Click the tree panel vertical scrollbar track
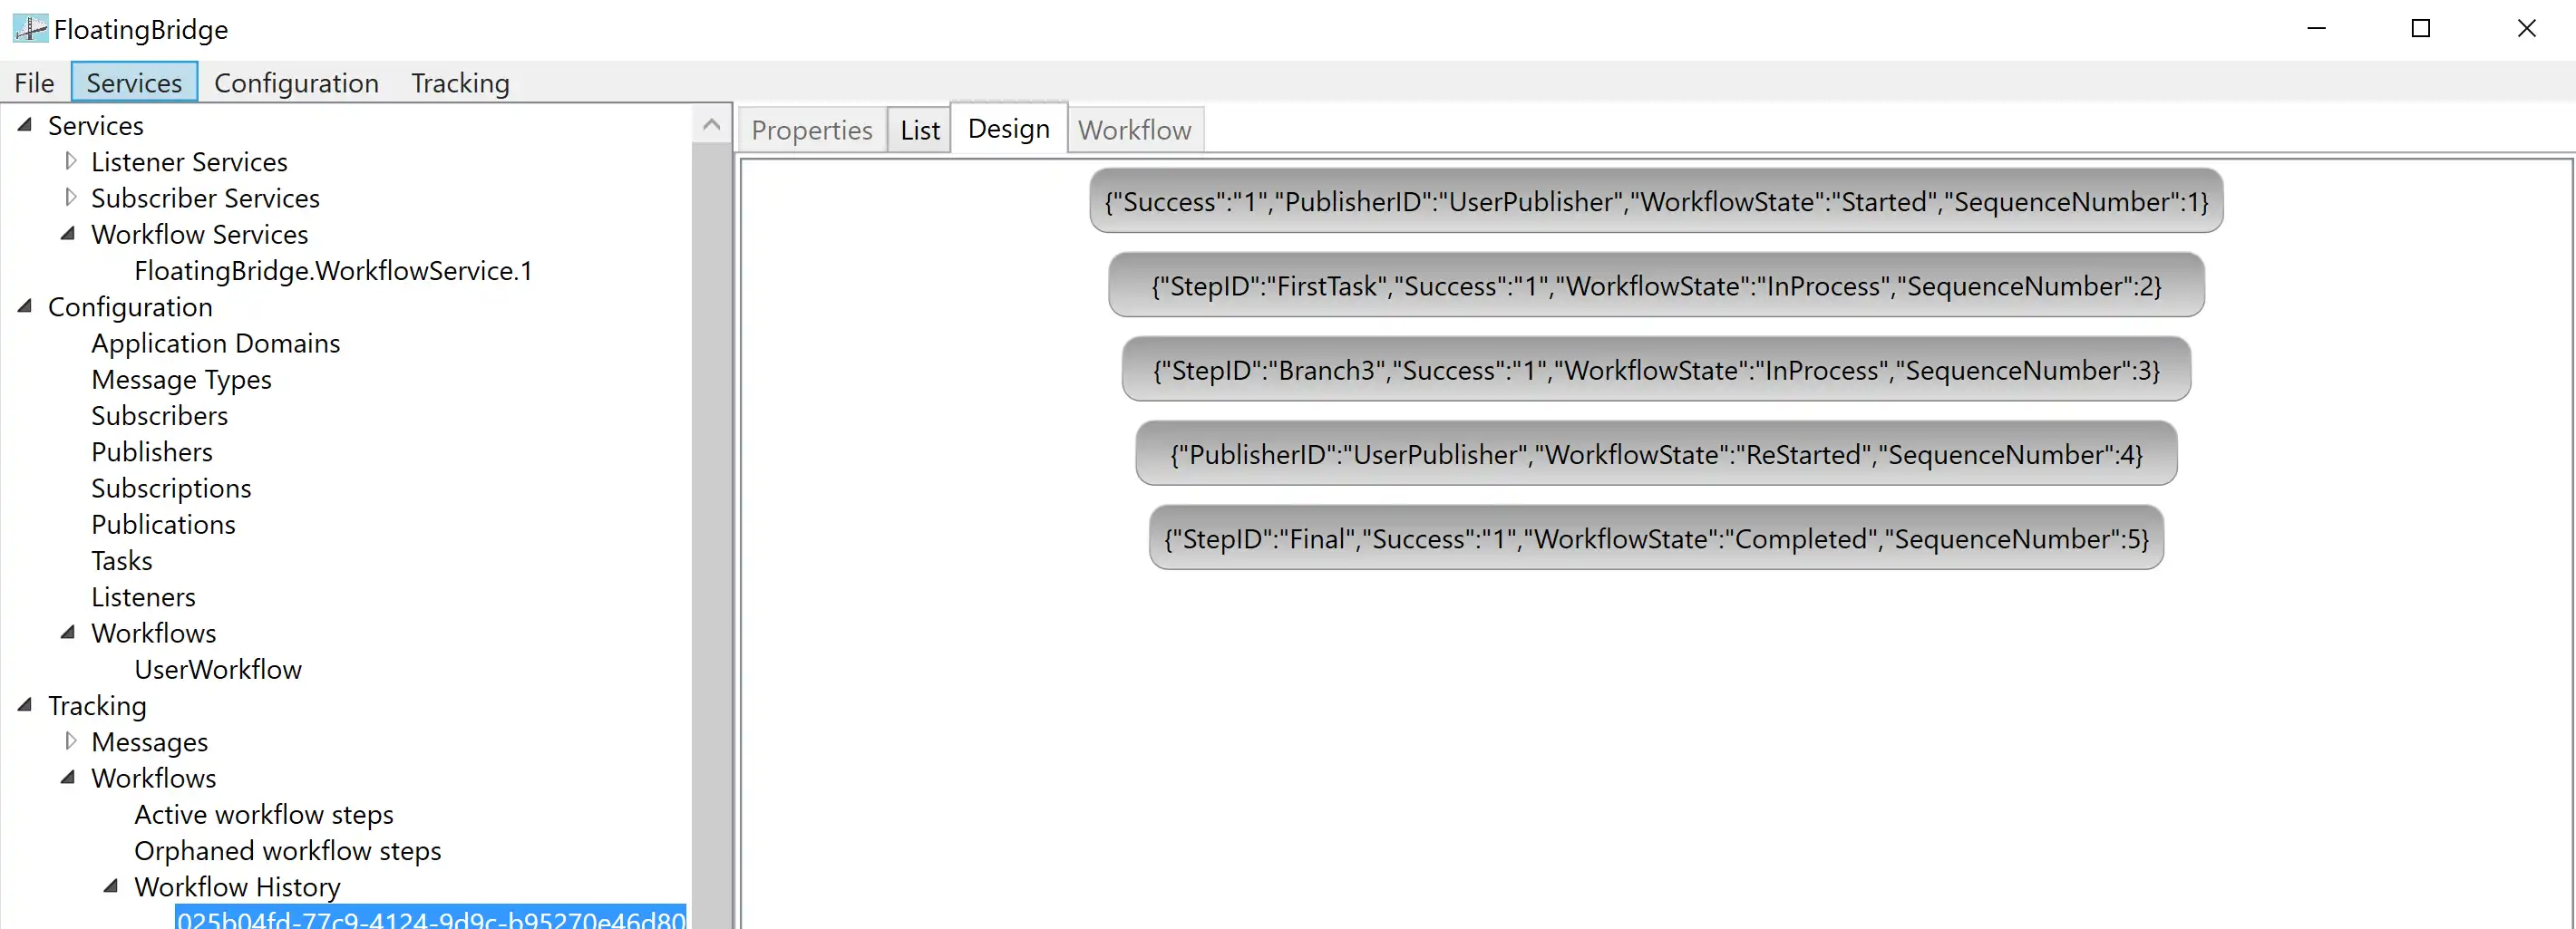Image resolution: width=2576 pixels, height=929 pixels. tap(711, 535)
